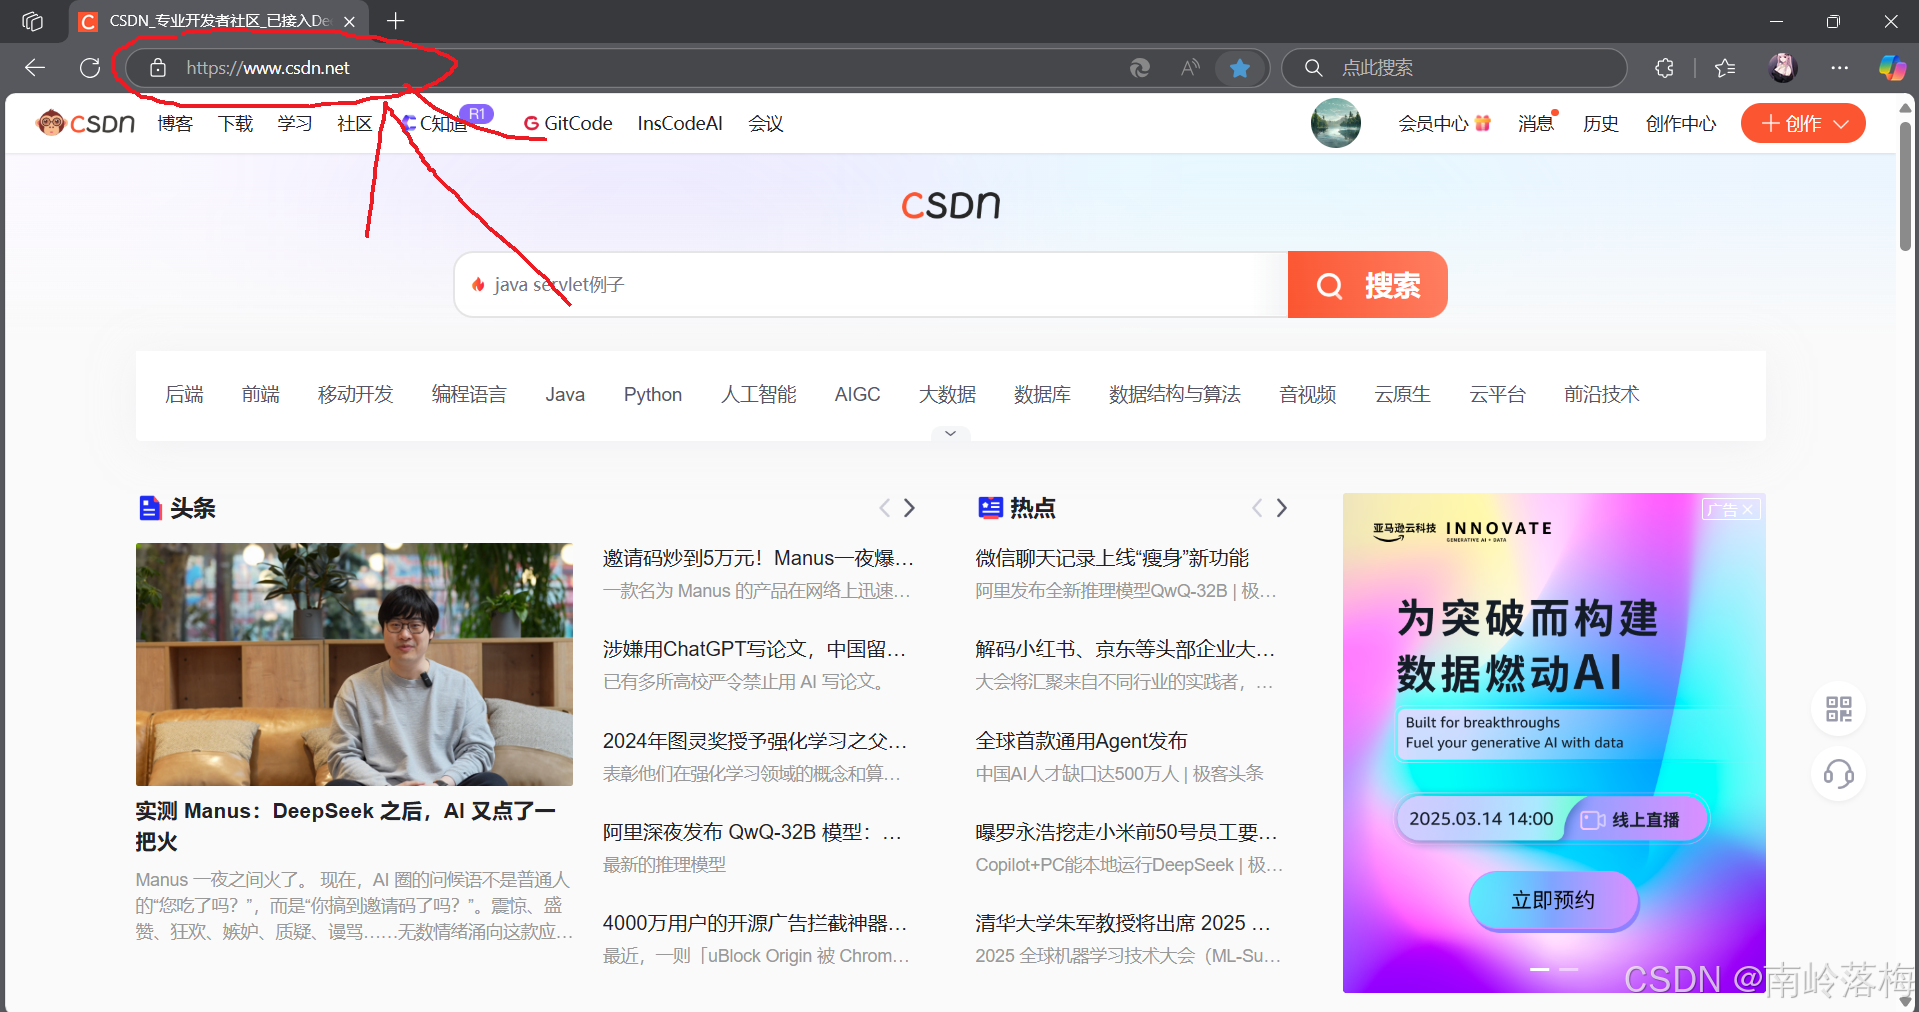Select the Python category tab
Screen dimensions: 1919x1012
coord(653,394)
